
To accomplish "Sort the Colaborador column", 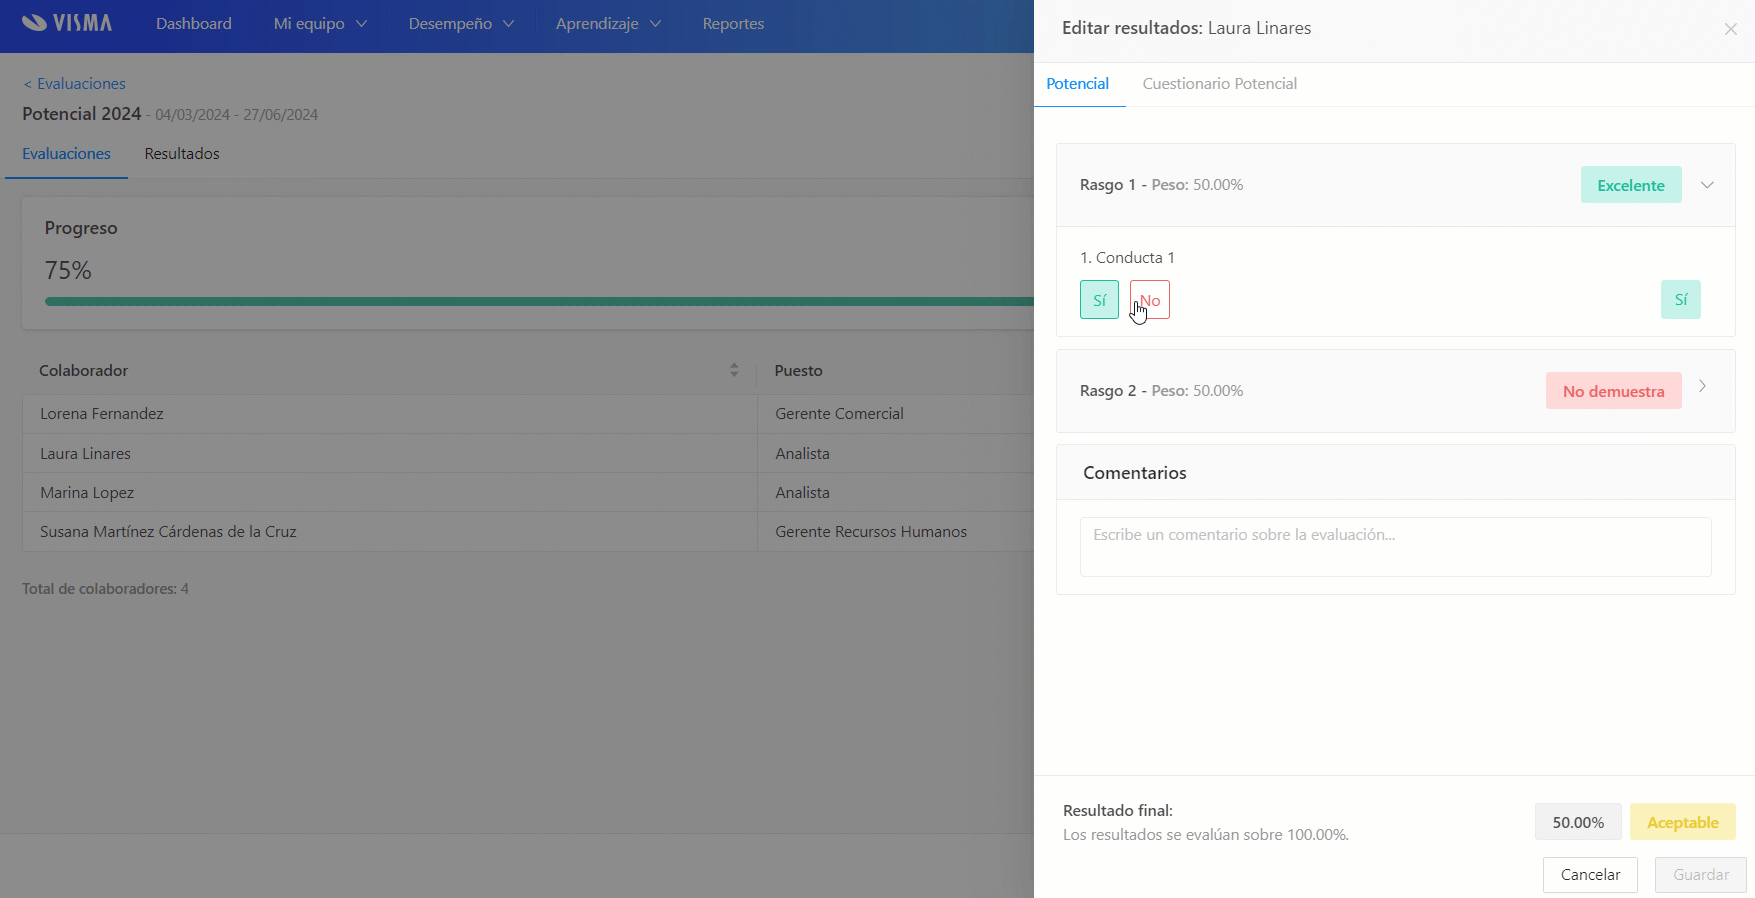I will click(734, 370).
